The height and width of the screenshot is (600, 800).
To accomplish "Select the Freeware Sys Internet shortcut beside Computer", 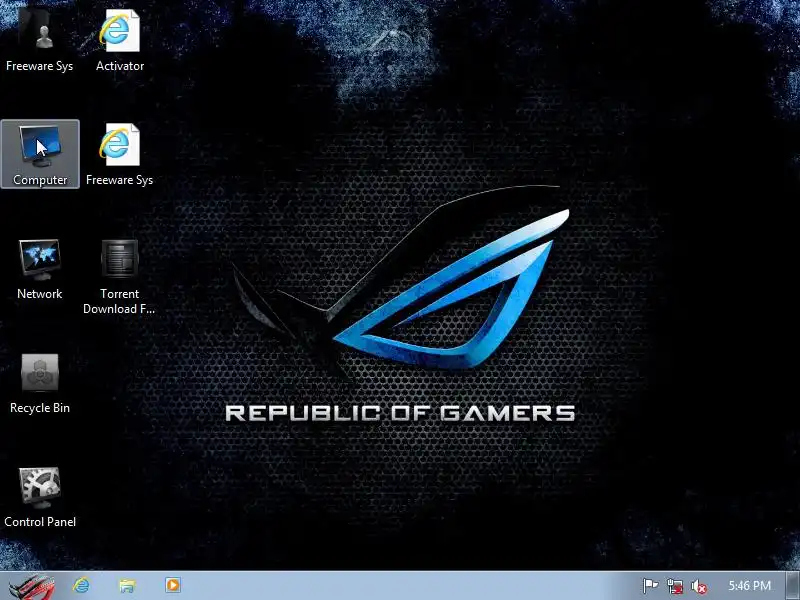I will 119,154.
